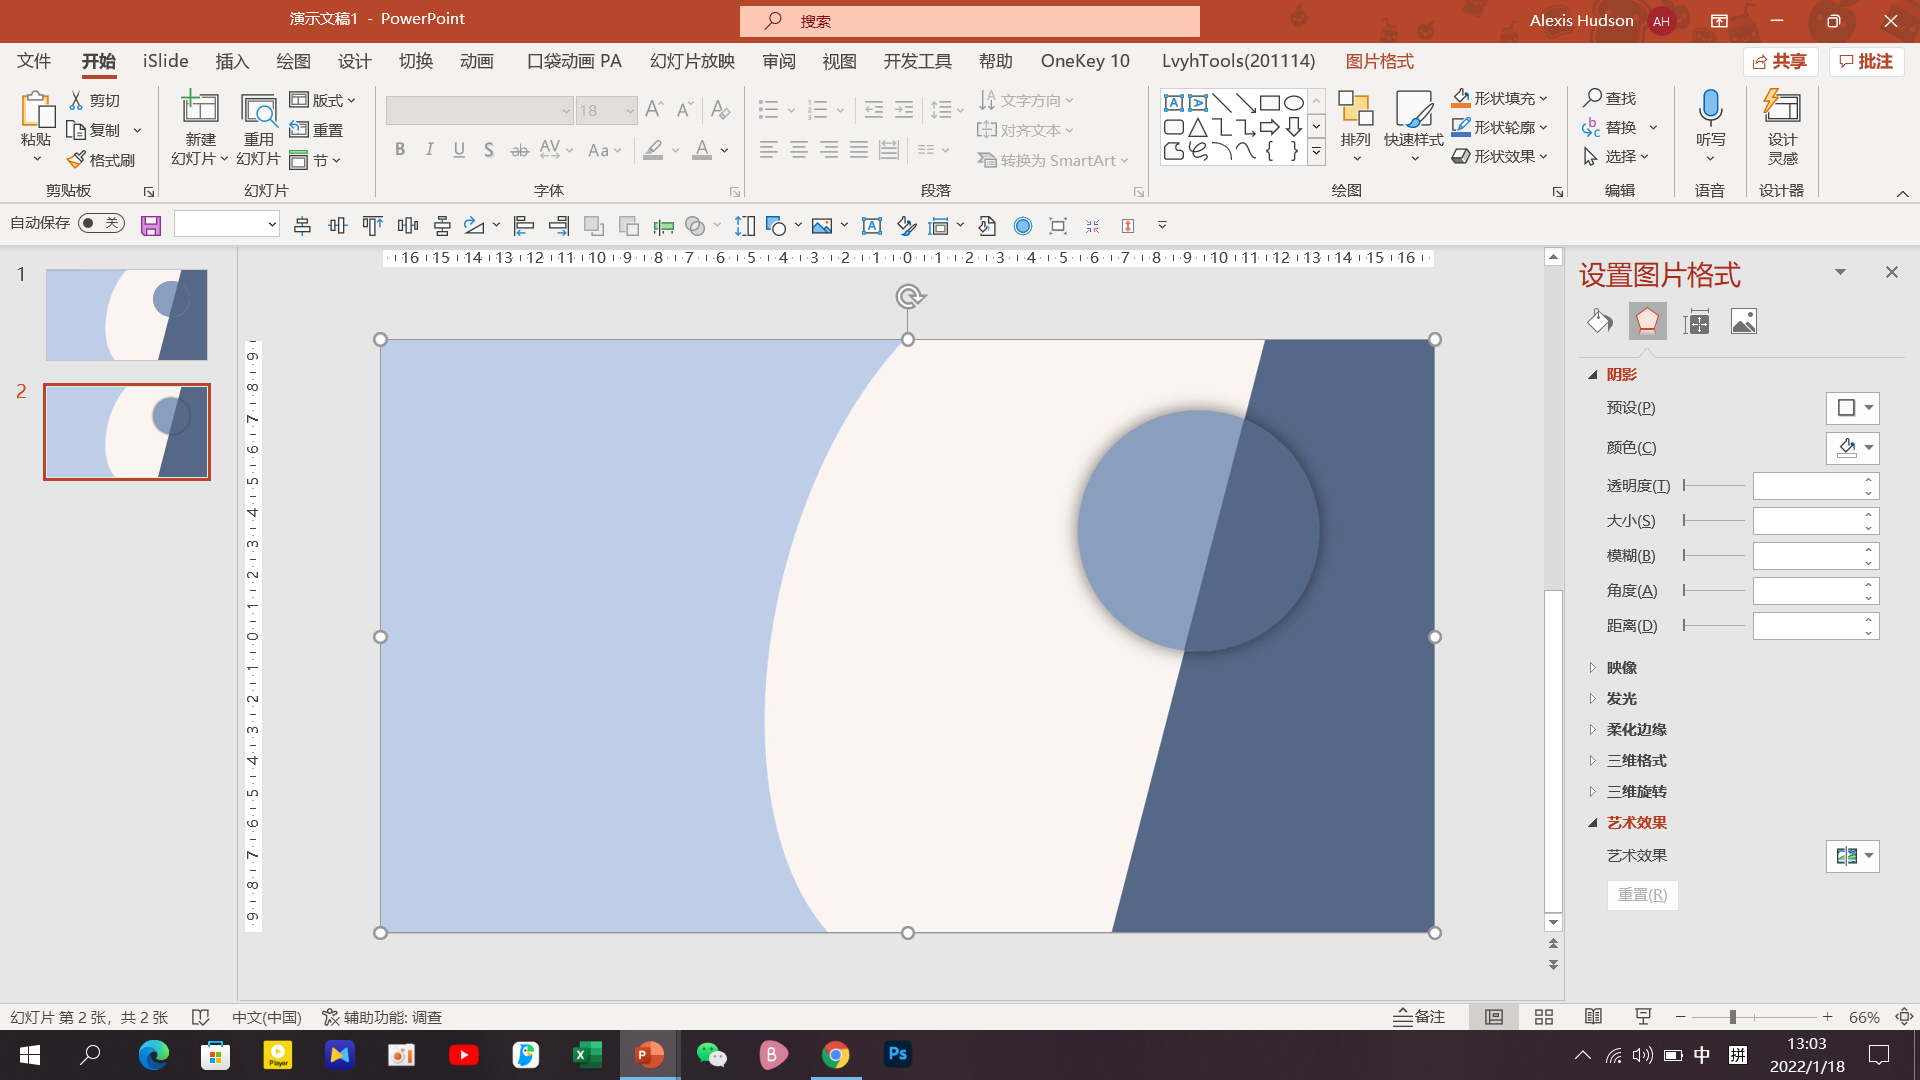The height and width of the screenshot is (1080, 1920).
Task: Click the purple Save icon in quick toolbar
Action: [151, 226]
